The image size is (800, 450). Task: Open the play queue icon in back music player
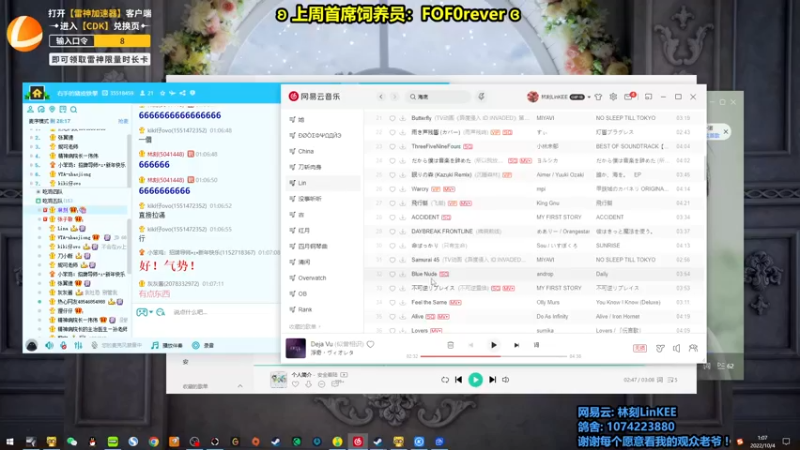tap(672, 380)
